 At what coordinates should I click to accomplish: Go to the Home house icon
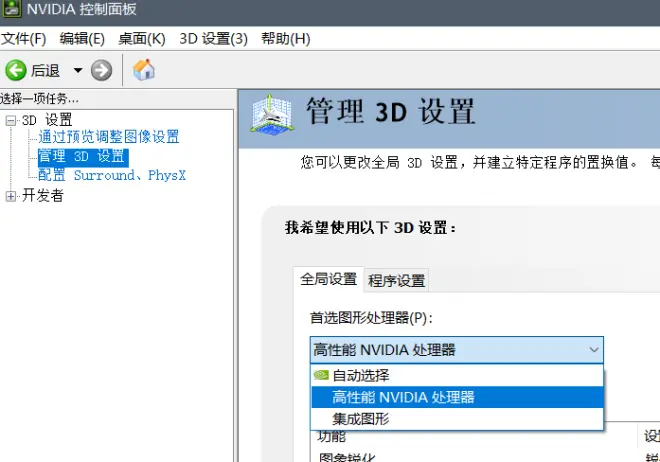tap(144, 70)
